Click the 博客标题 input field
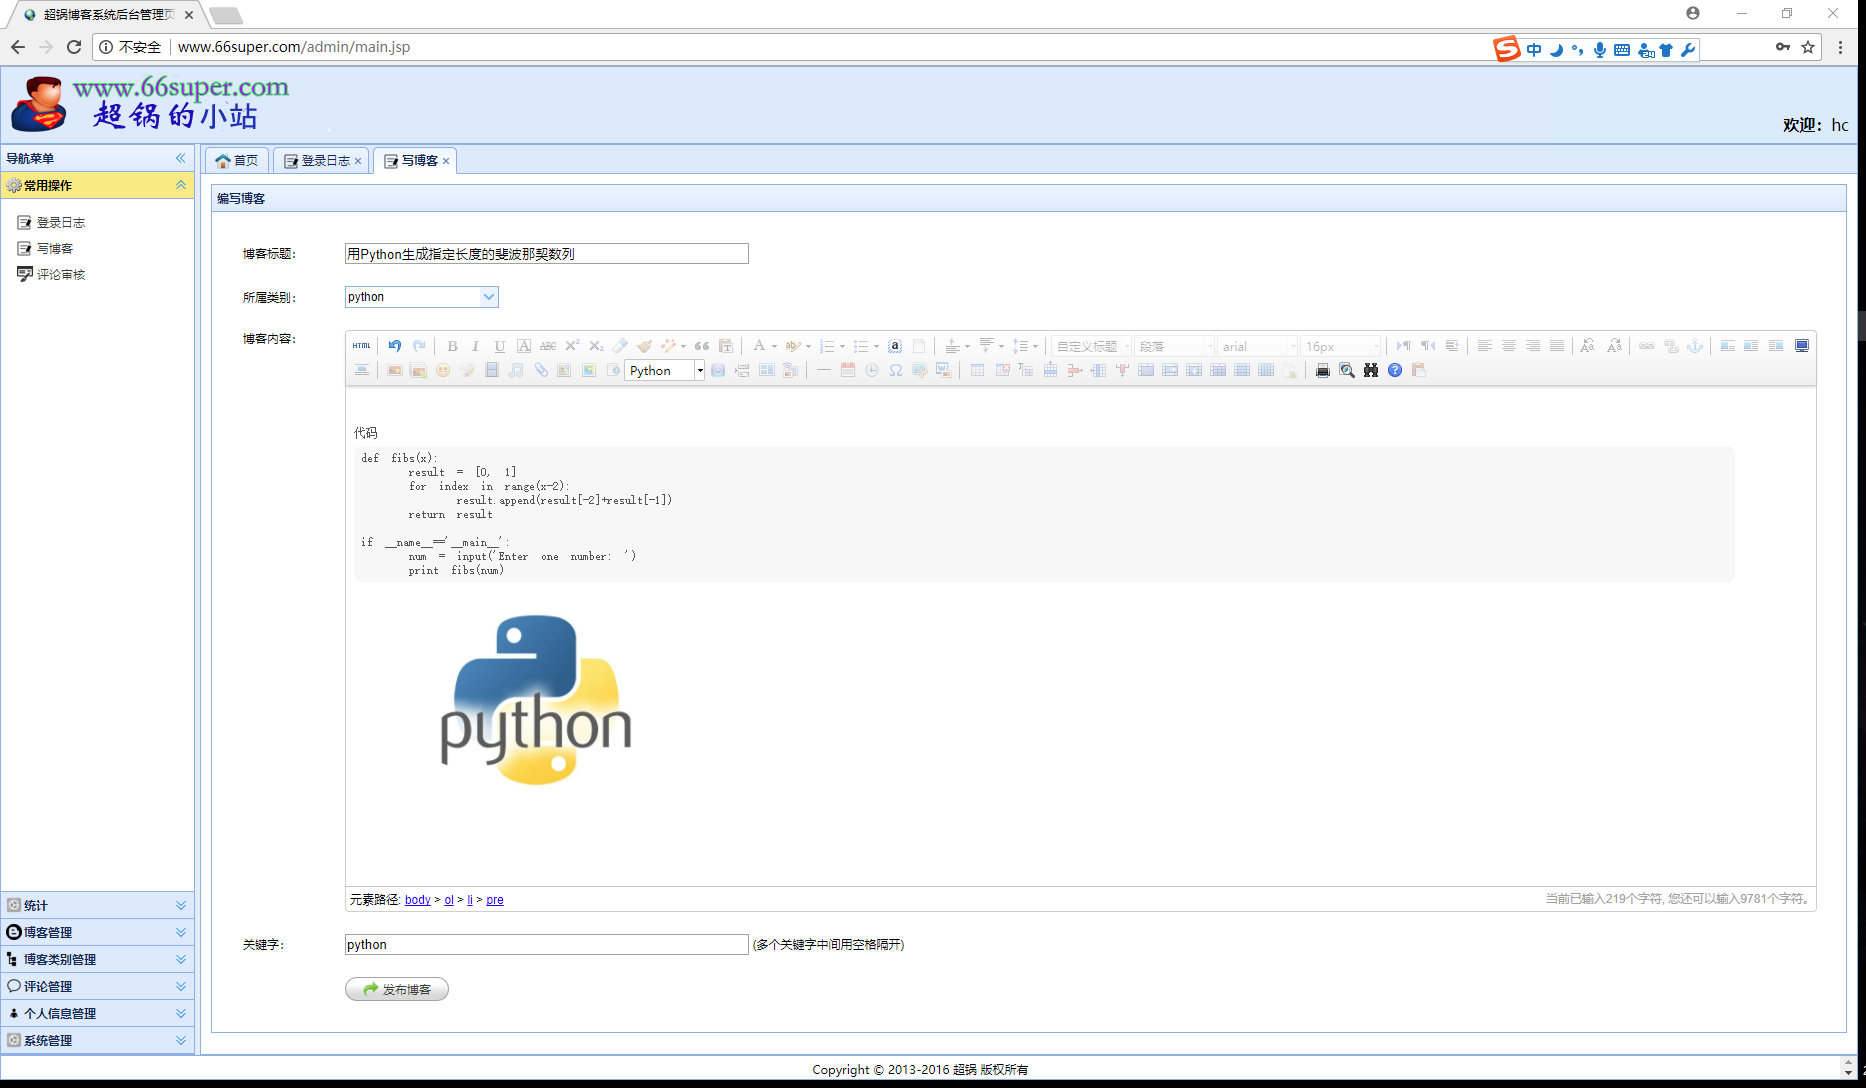 pos(547,254)
